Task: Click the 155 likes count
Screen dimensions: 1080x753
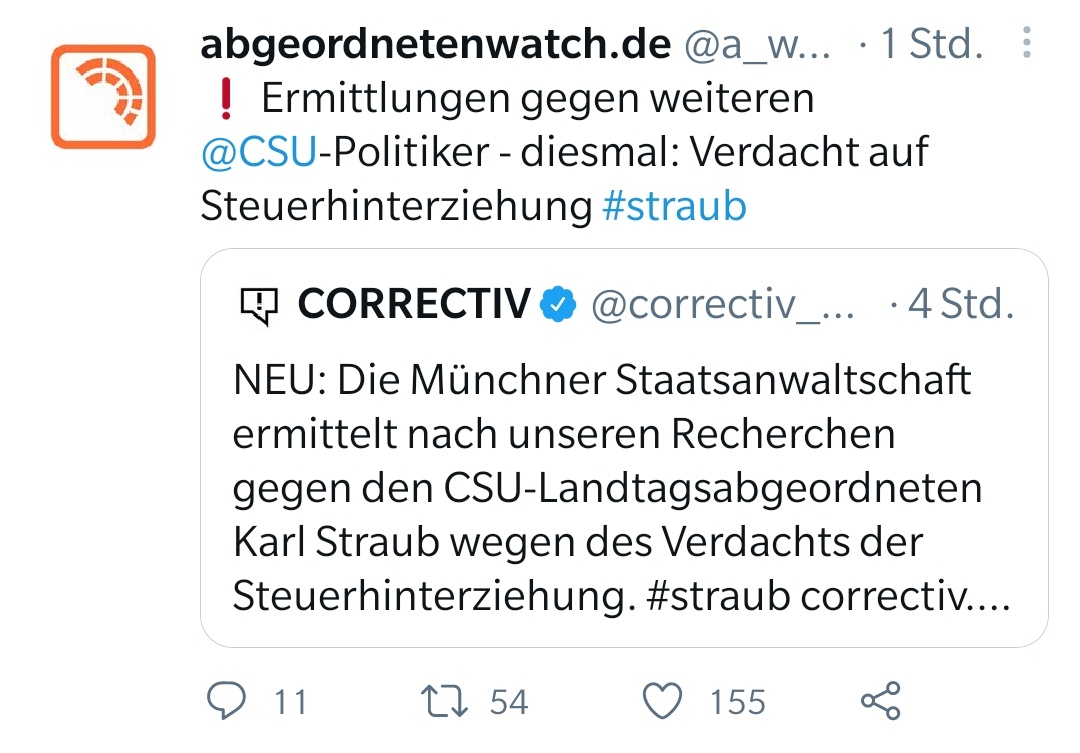Action: [x=737, y=702]
